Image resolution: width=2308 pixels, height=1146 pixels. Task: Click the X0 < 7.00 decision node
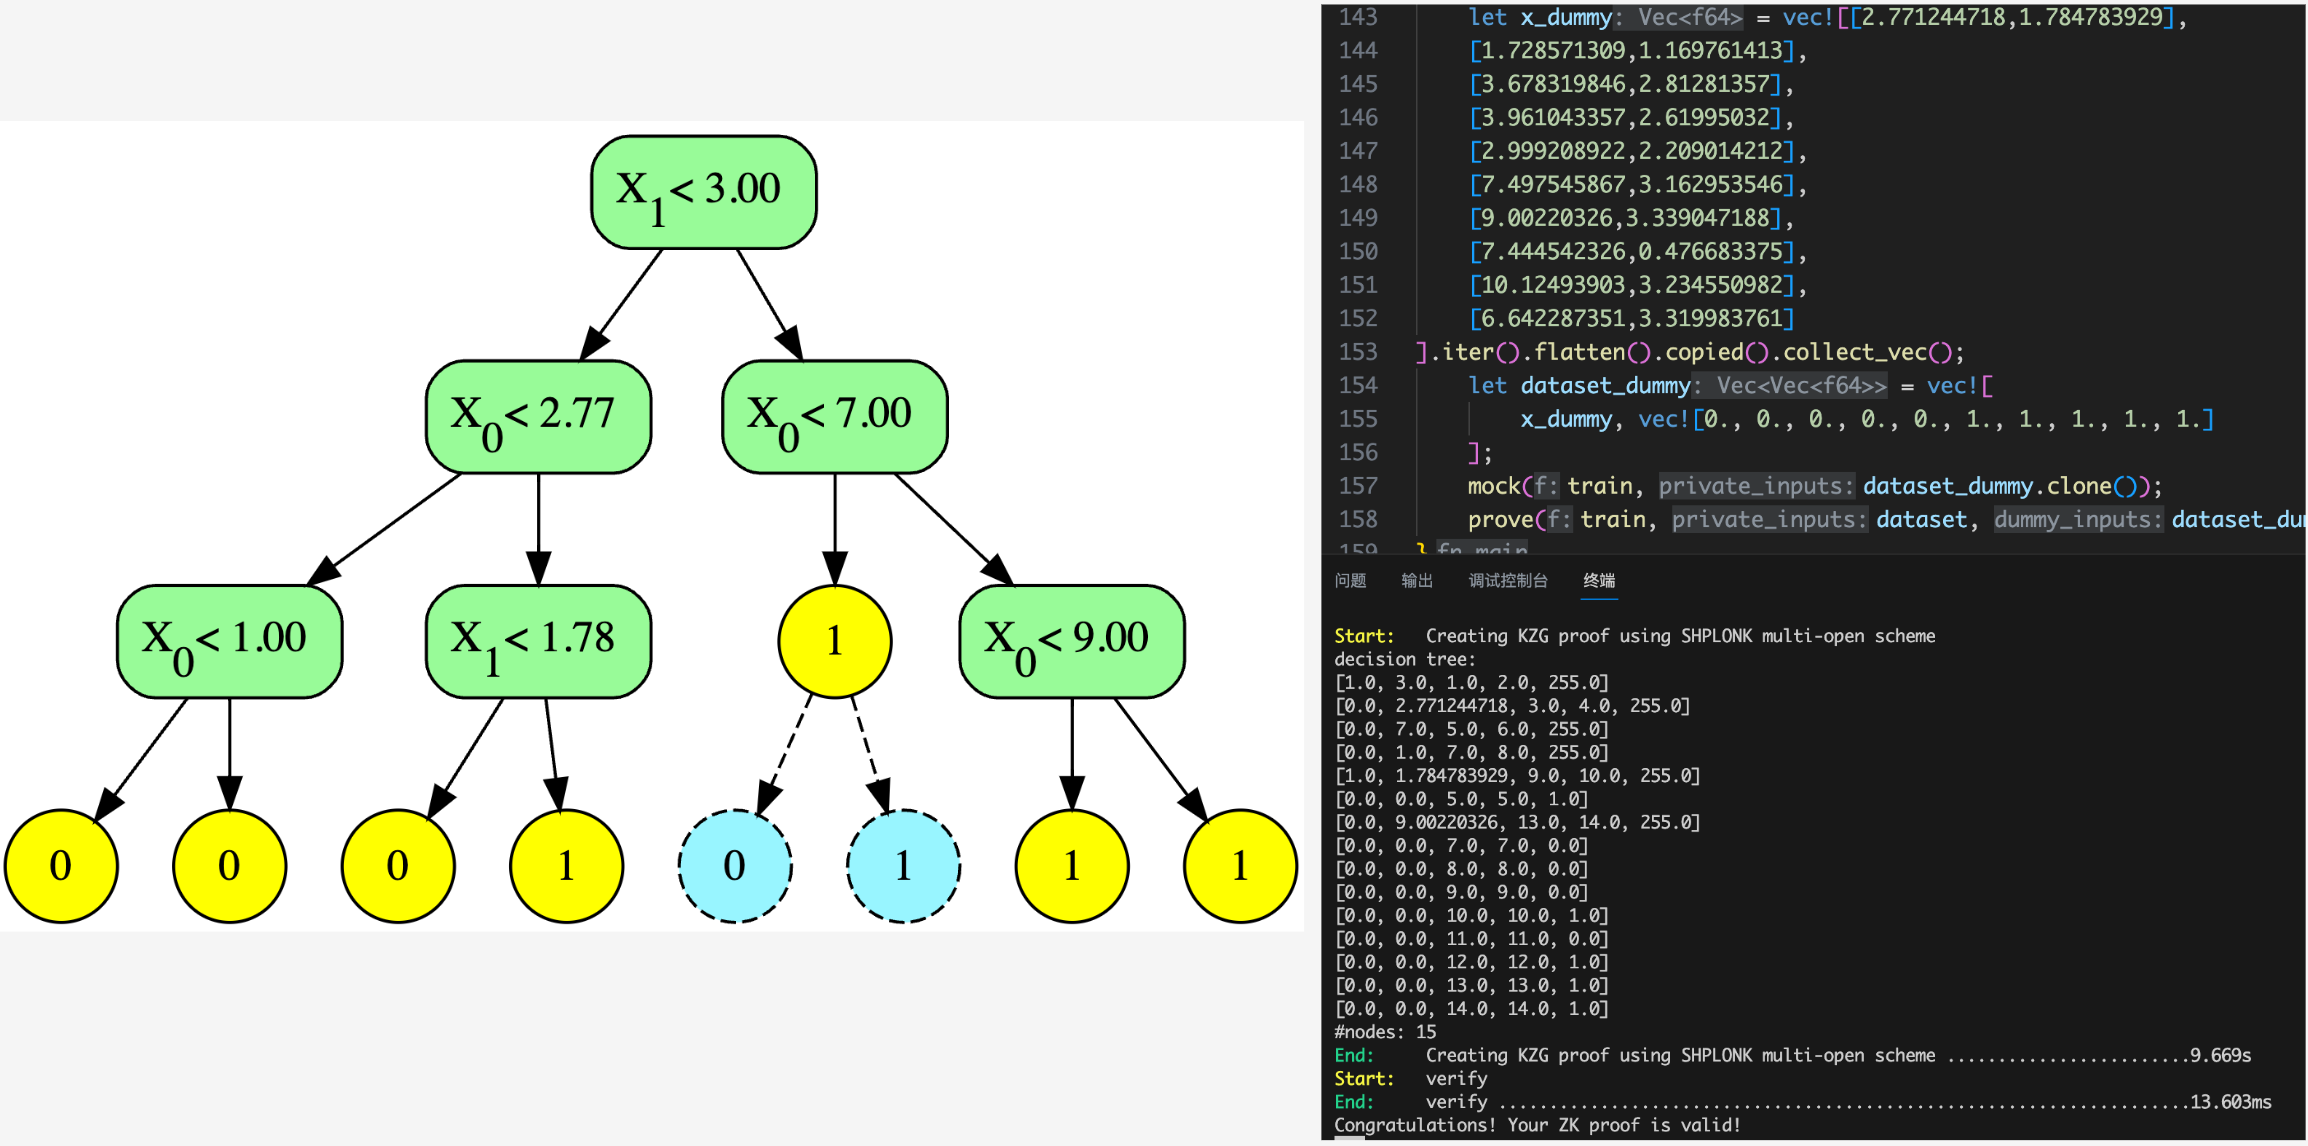point(834,417)
